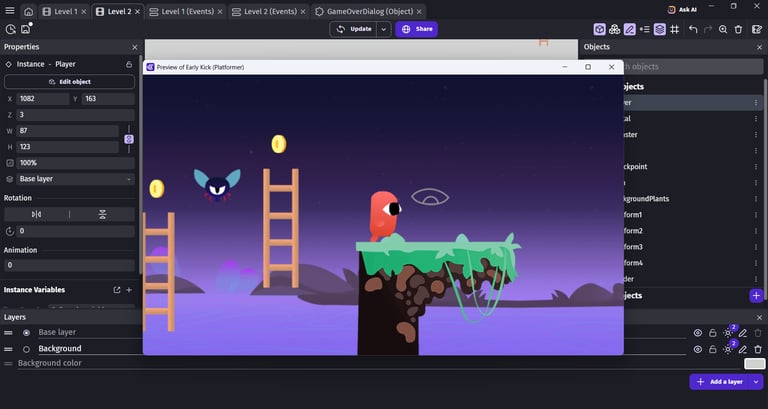The image size is (768, 409).
Task: Close the Properties panel
Action: point(135,47)
